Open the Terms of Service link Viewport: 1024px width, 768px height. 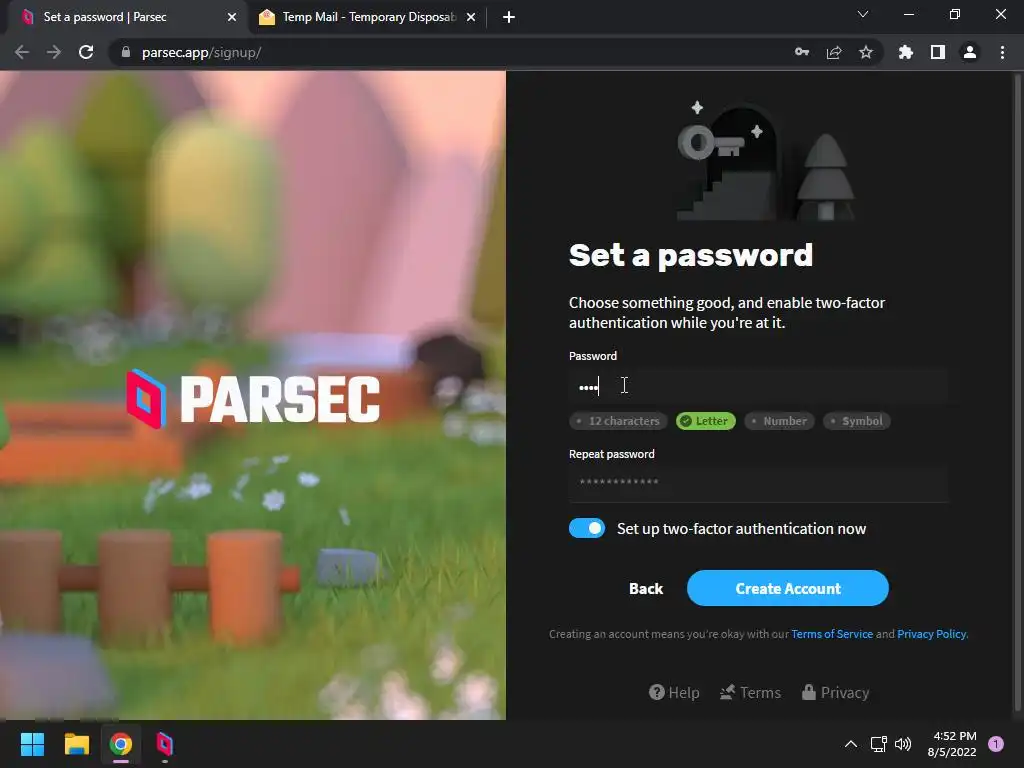coord(832,634)
